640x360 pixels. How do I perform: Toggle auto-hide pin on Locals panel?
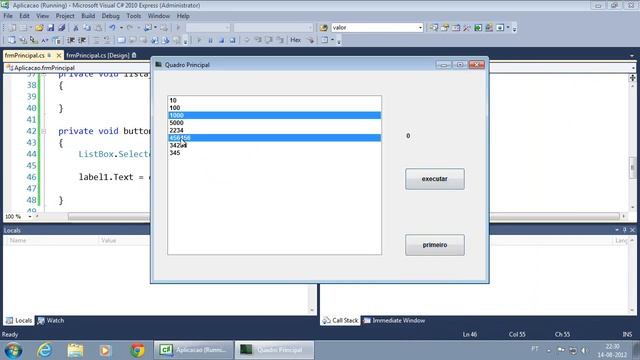coord(624,230)
